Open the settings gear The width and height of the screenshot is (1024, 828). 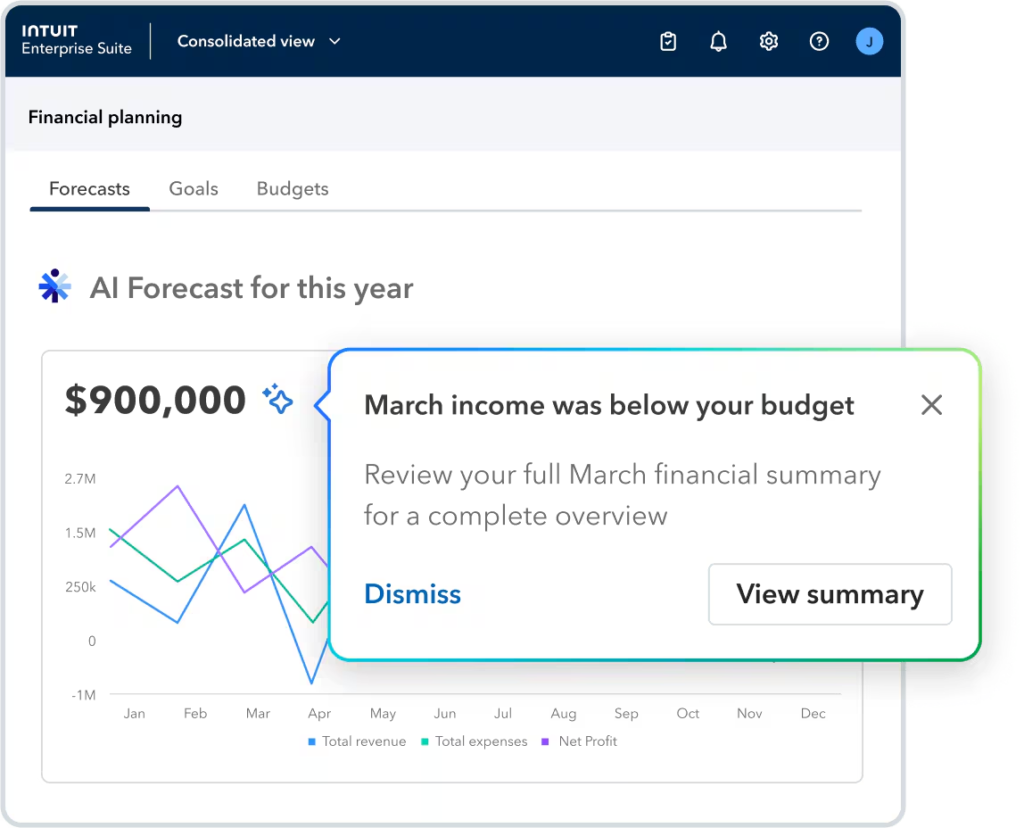[769, 42]
